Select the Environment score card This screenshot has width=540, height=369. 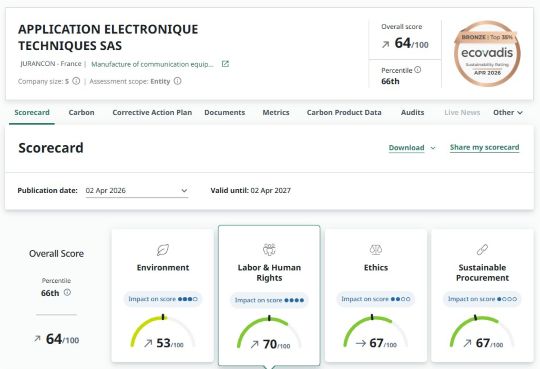point(163,296)
